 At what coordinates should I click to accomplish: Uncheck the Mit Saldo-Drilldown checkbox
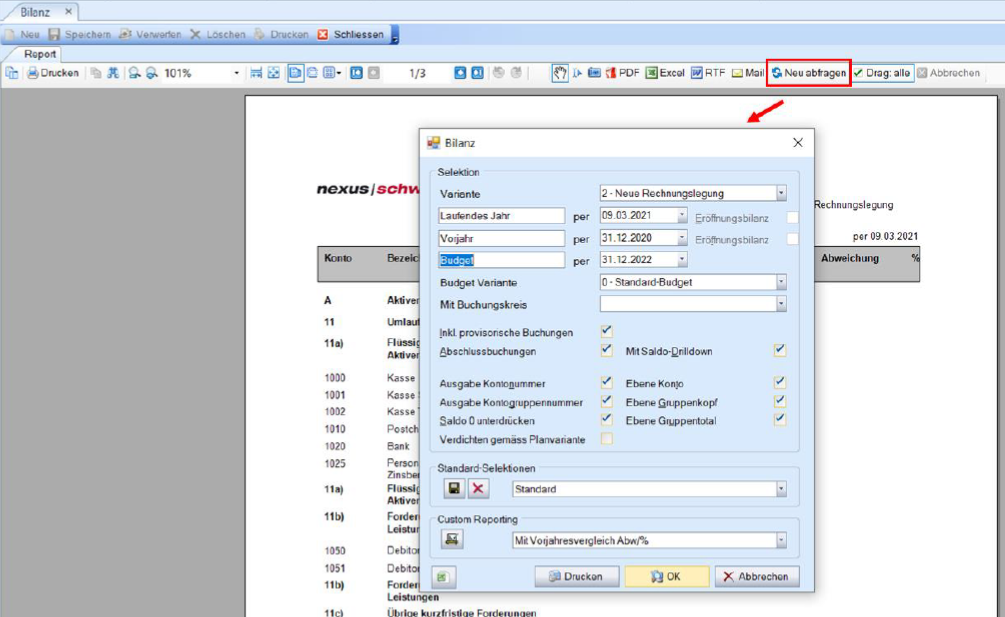tap(780, 351)
